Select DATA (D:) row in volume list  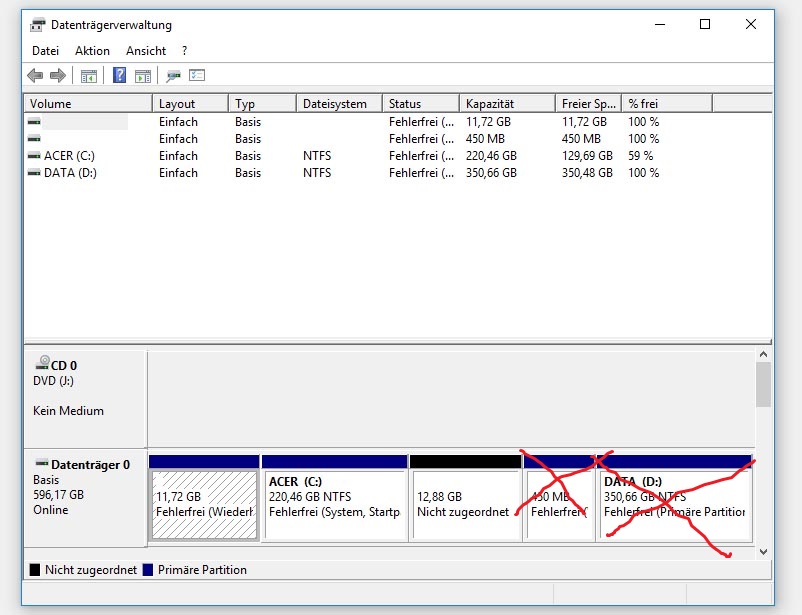pyautogui.click(x=70, y=173)
